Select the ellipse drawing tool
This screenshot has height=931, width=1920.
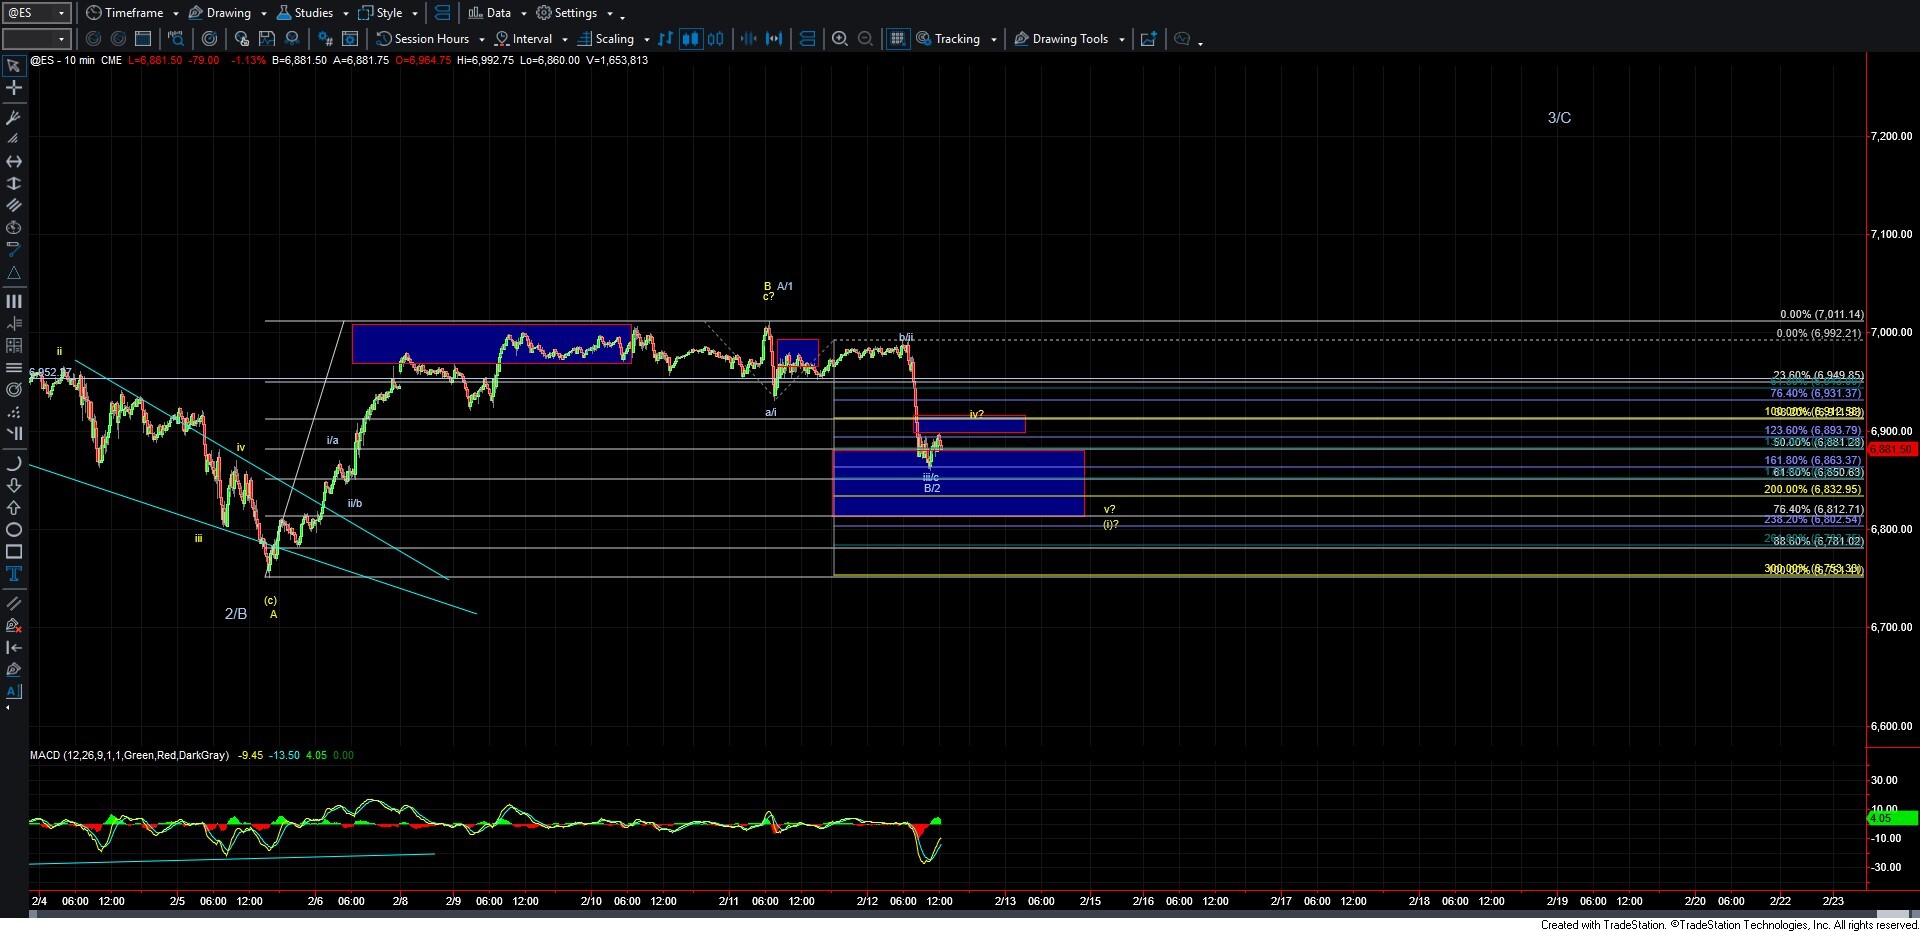coord(14,530)
